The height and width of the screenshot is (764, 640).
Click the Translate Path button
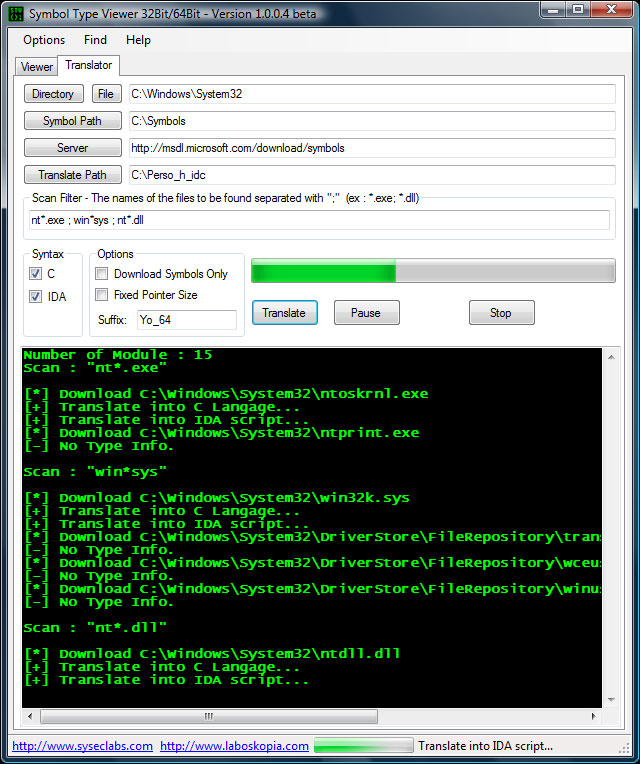pos(73,174)
